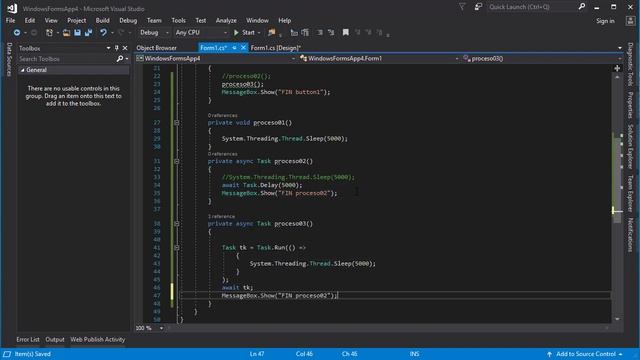Open the Analyze menu
This screenshot has height=360, width=640.
(226, 20)
